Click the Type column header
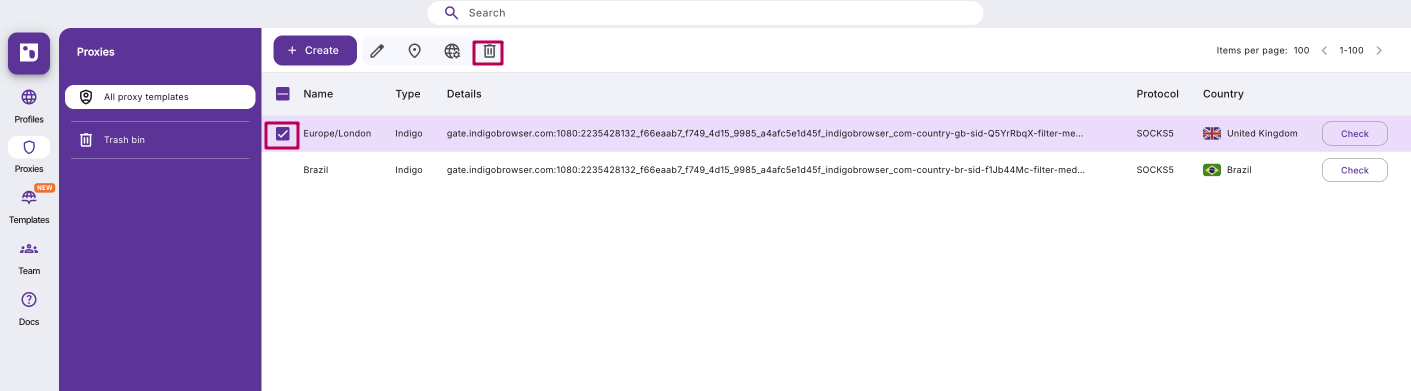The image size is (1411, 391). coord(407,94)
